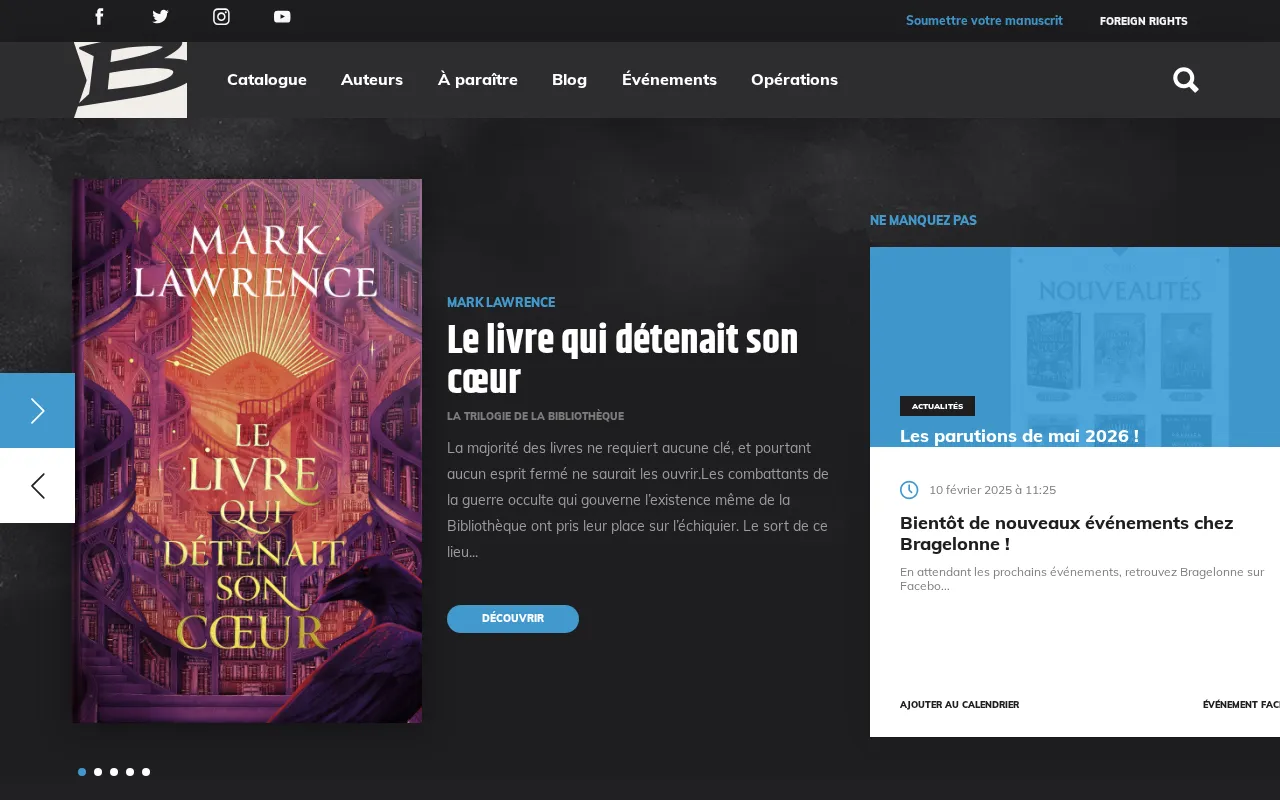Open the Opérations menu item
The height and width of the screenshot is (800, 1280).
tap(794, 80)
